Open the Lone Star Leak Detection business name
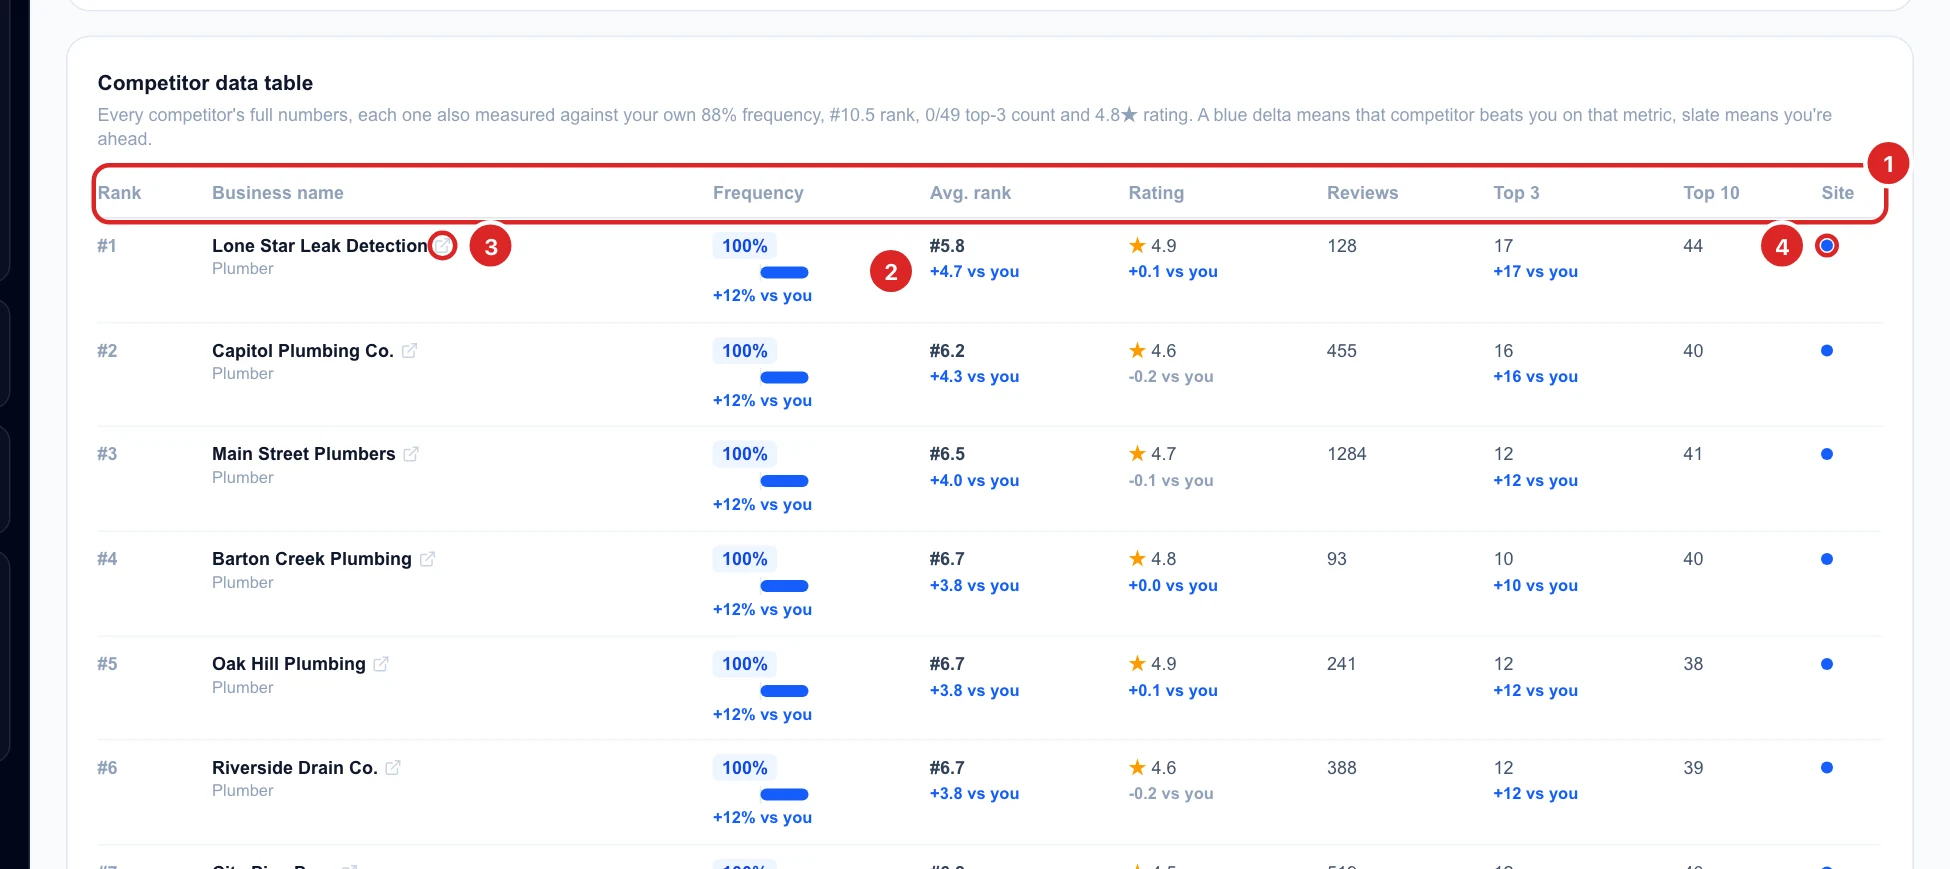Image resolution: width=1950 pixels, height=869 pixels. (x=320, y=246)
